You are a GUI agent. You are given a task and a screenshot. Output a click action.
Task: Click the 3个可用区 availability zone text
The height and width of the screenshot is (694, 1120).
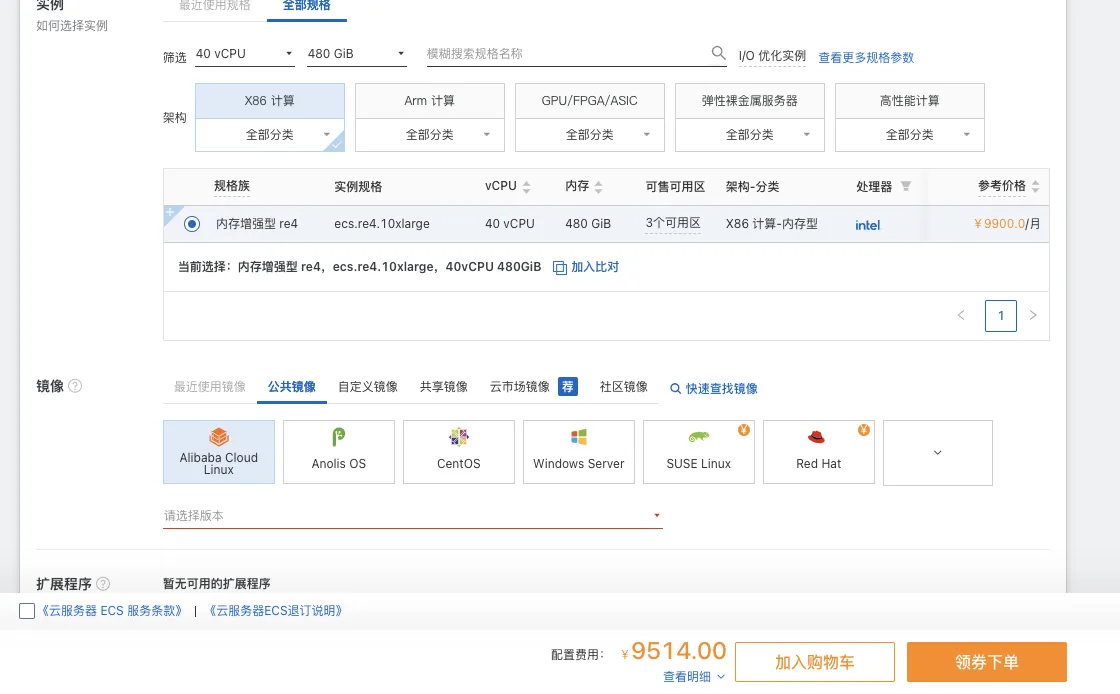[673, 223]
